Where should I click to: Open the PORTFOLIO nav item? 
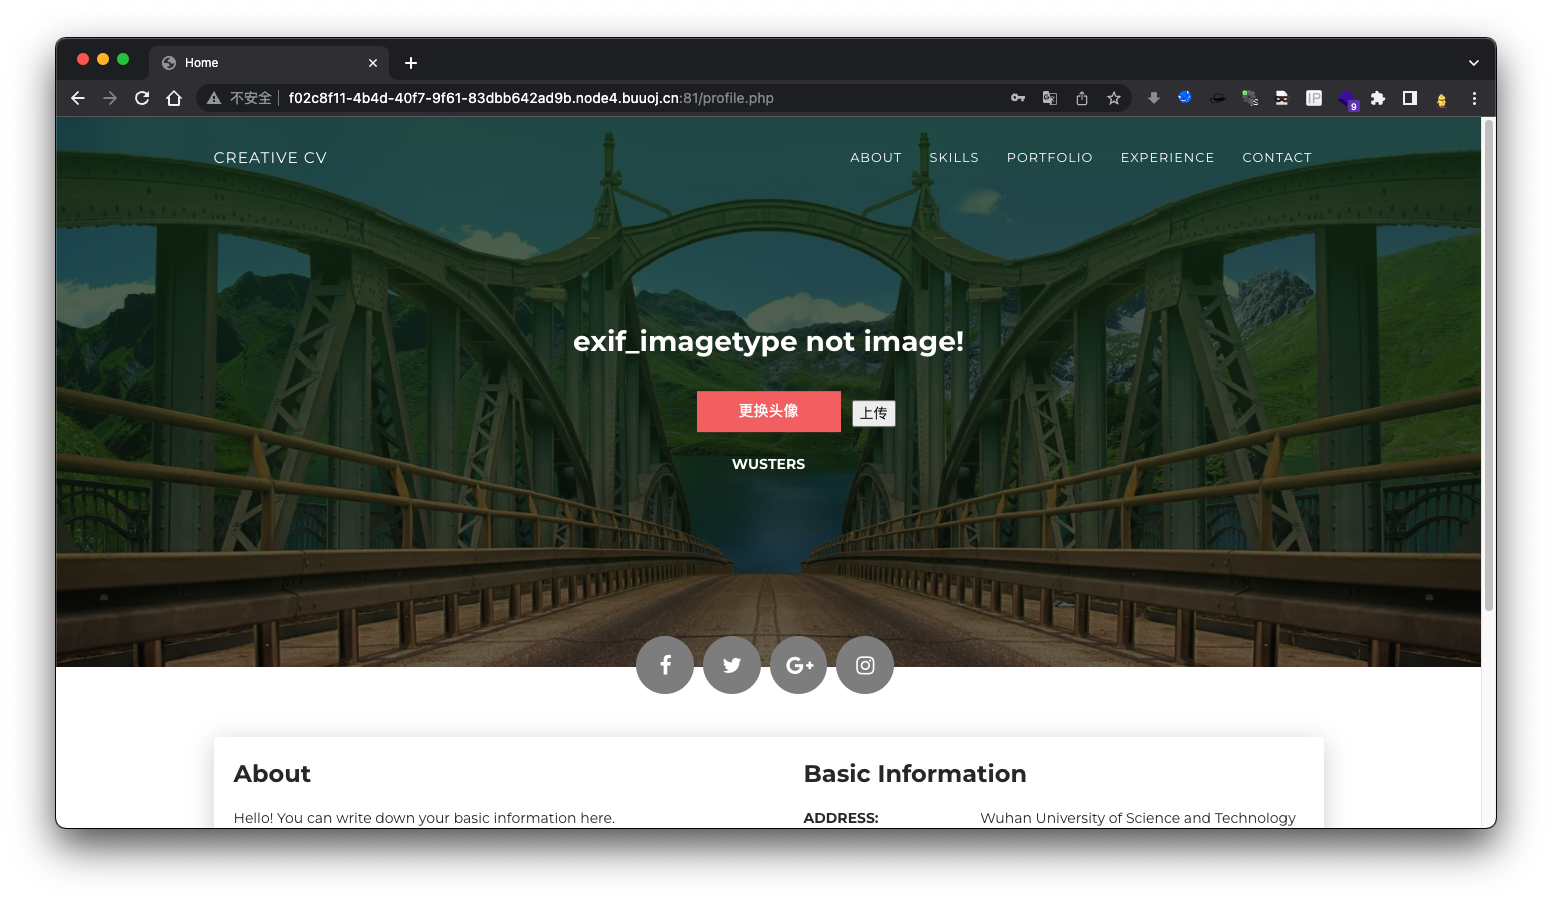[1050, 158]
